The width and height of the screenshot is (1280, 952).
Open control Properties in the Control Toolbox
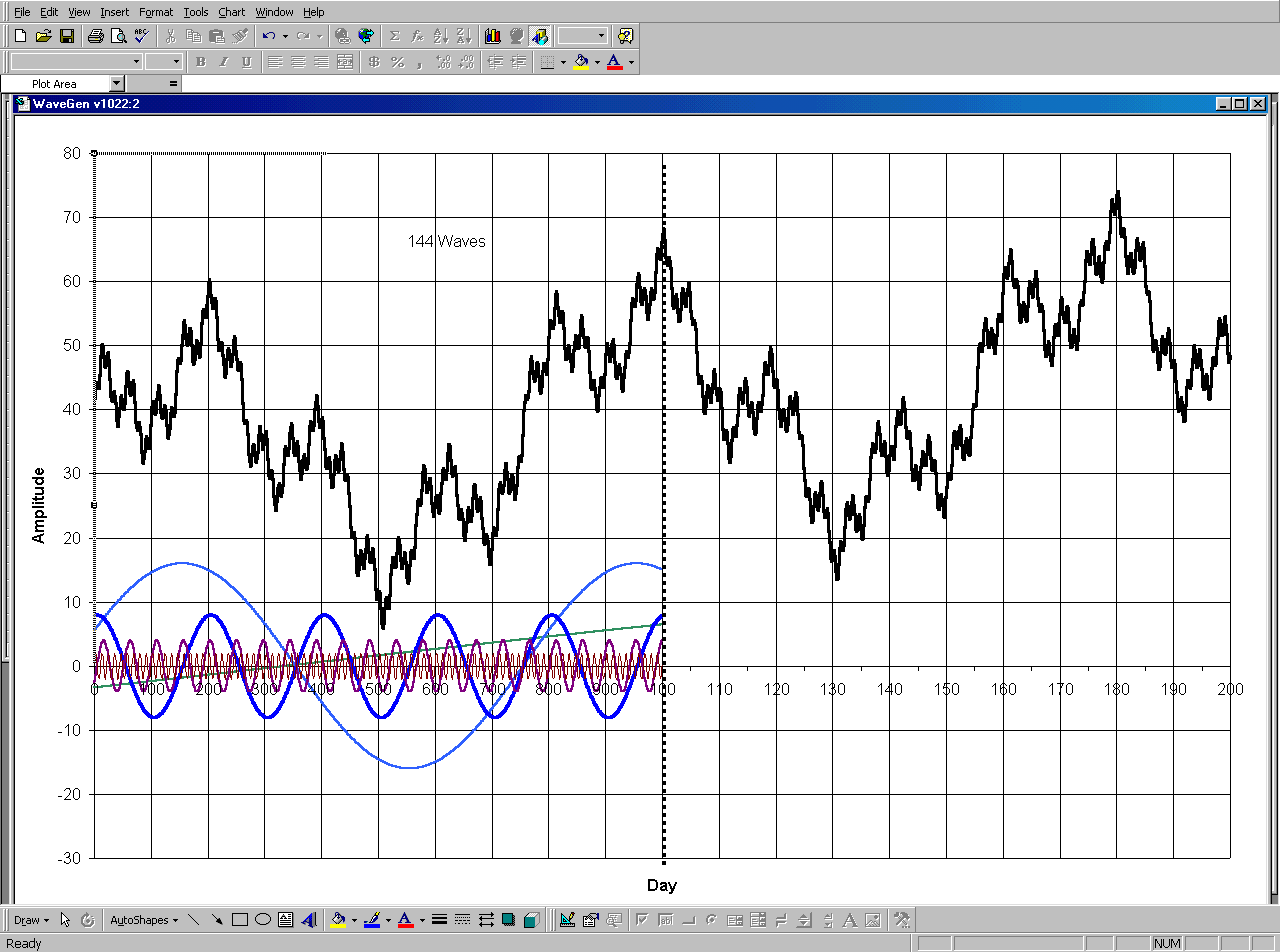590,920
